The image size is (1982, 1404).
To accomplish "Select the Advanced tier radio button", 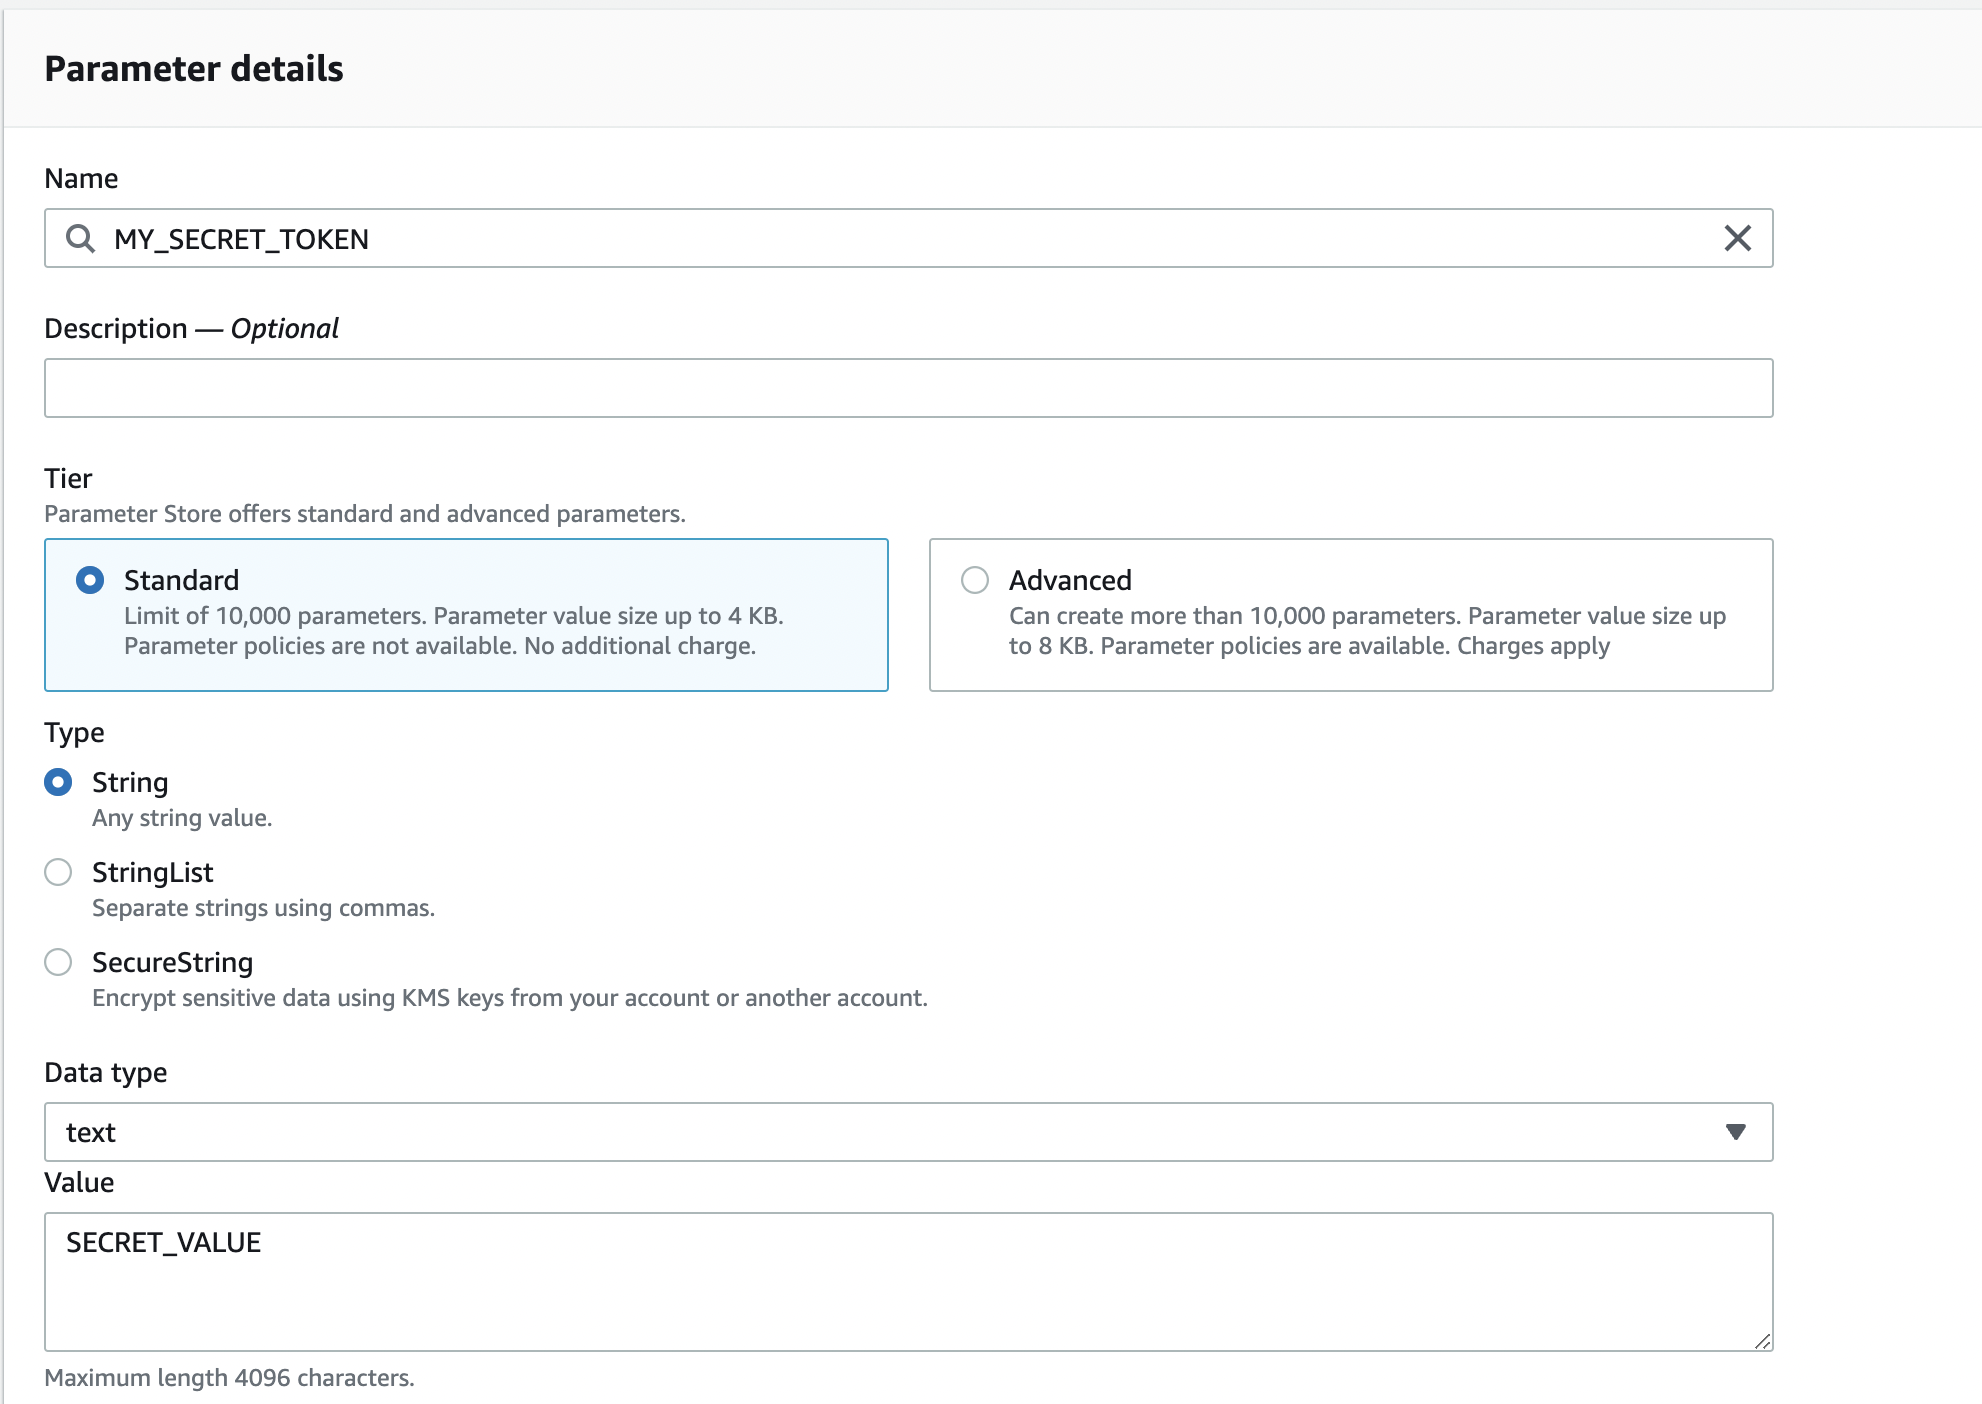I will tap(975, 580).
